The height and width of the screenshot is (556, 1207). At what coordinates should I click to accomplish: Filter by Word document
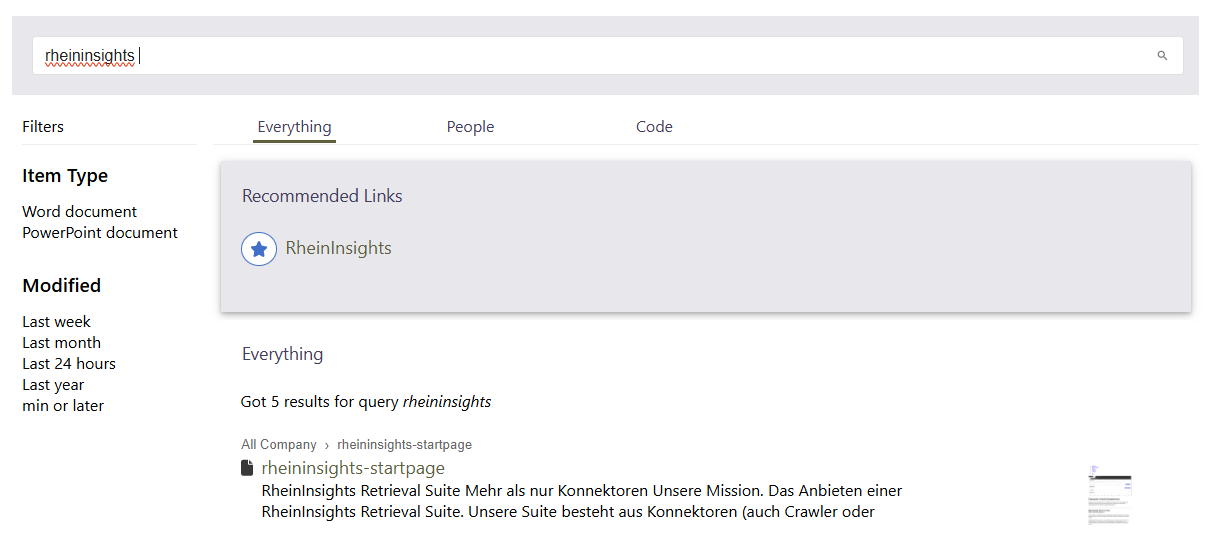[80, 212]
